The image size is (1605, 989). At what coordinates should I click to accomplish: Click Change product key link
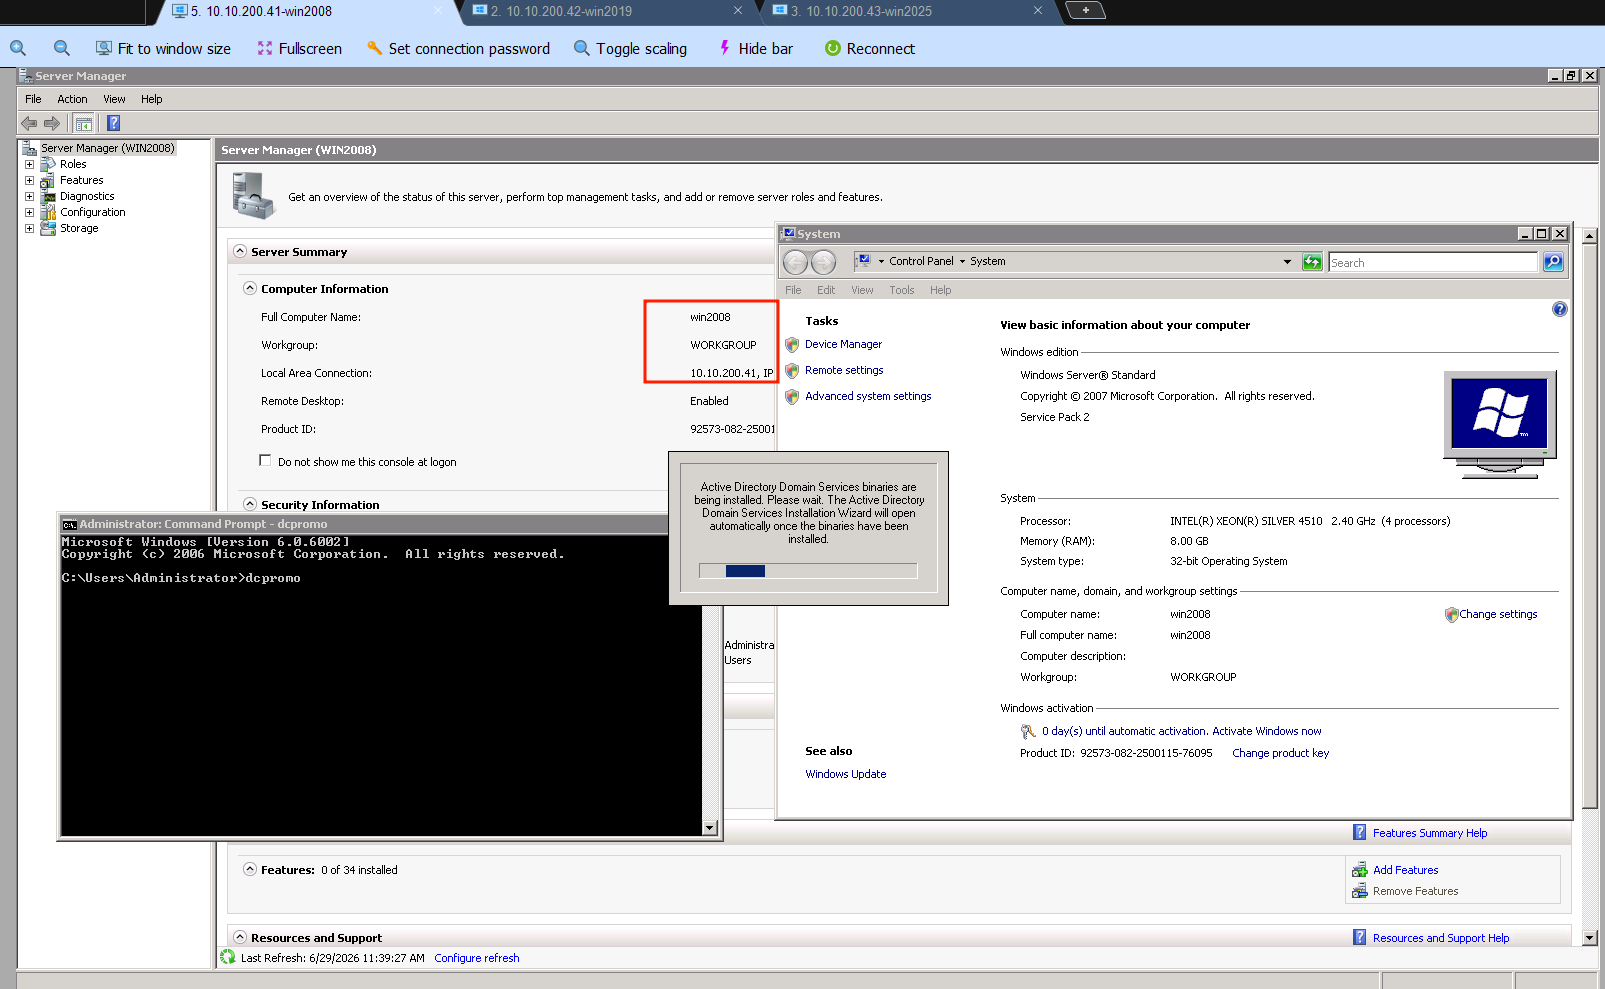pos(1280,753)
